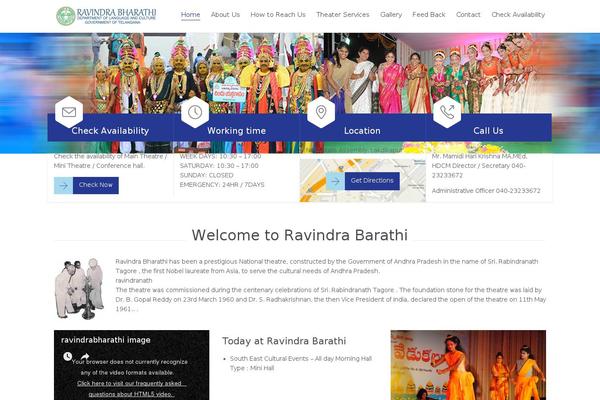Click the black-and-white lamp lighting photo

click(80, 289)
